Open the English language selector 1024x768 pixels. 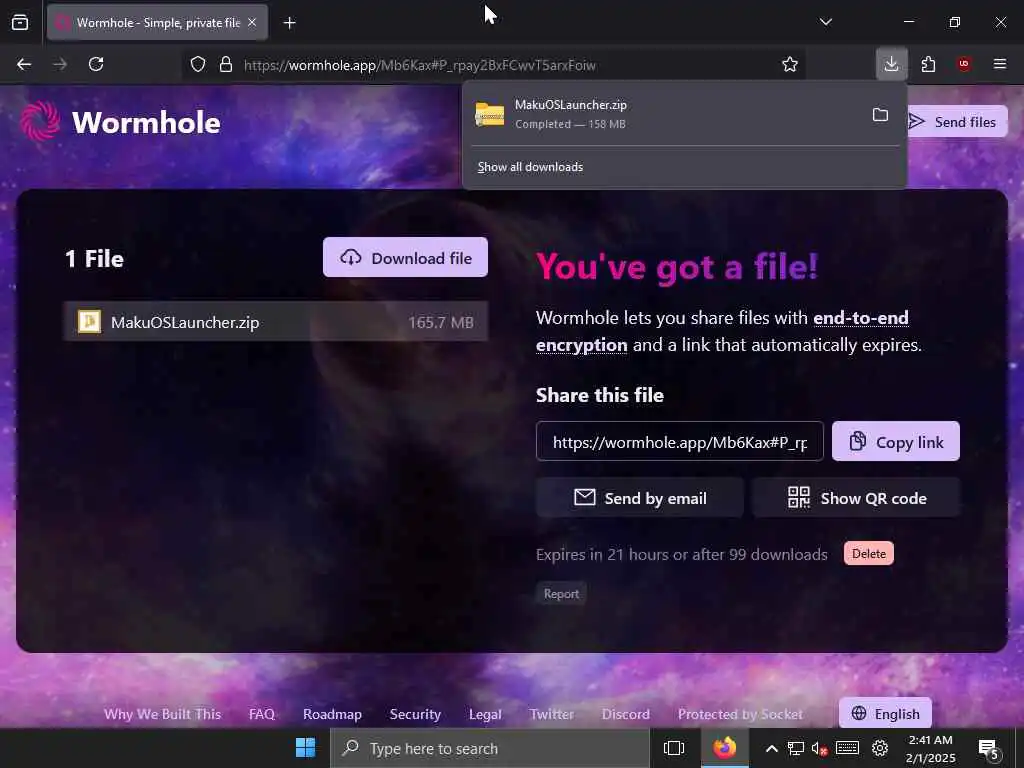point(885,713)
